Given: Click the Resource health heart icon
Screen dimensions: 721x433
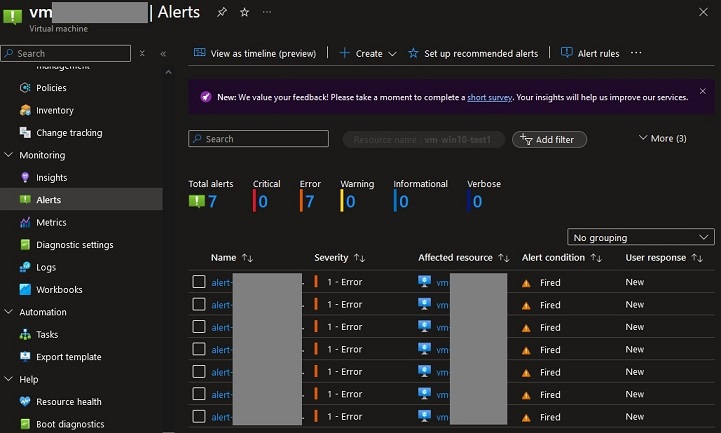Looking at the screenshot, I should 25,401.
